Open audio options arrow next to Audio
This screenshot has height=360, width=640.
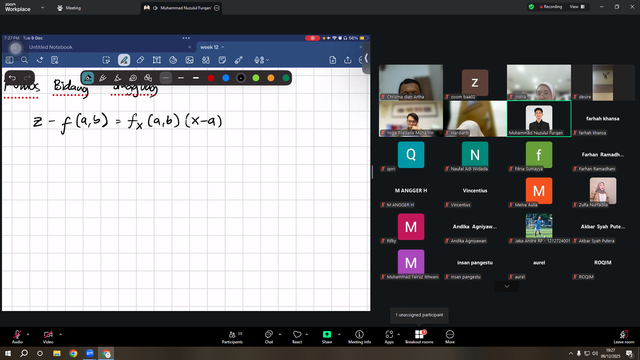pos(28,334)
